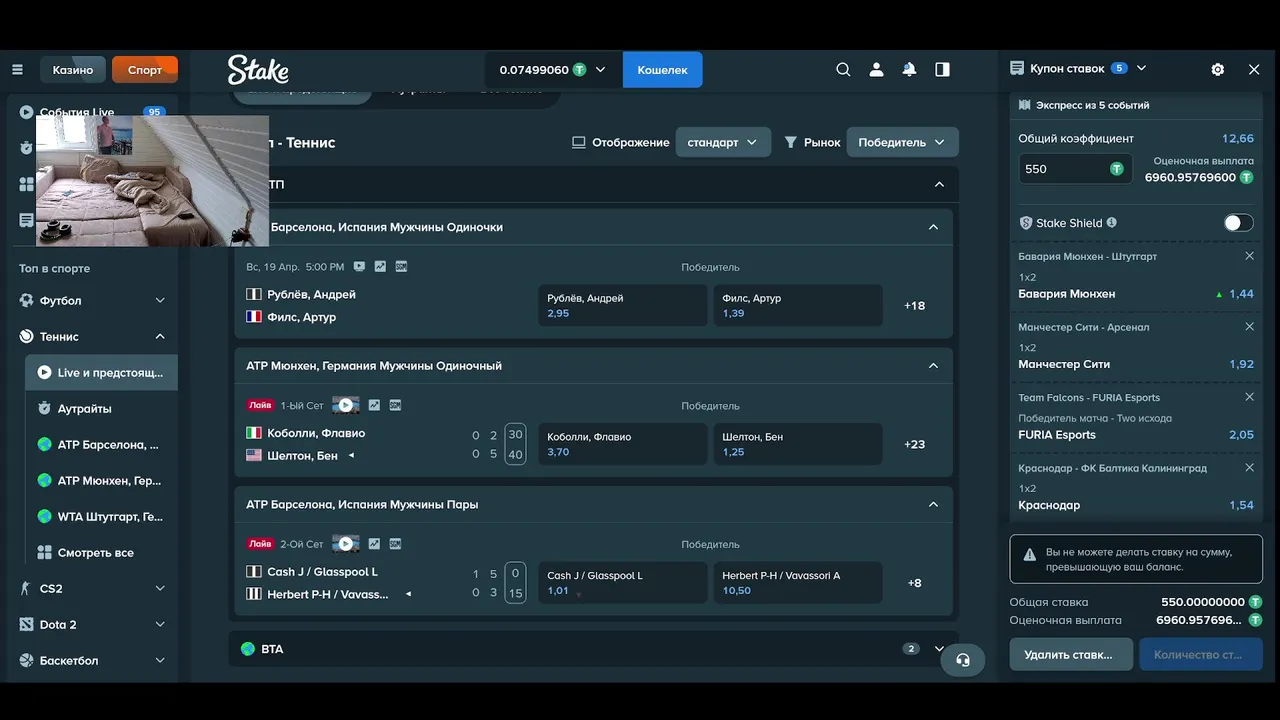Viewport: 1280px width, 720px height.
Task: Collapse ATP Барселона Мужчины Пары section
Action: 933,504
